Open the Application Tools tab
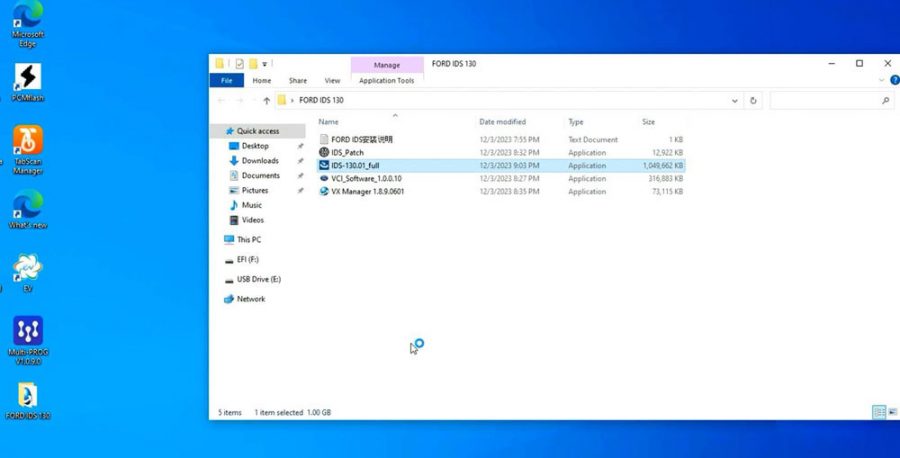 tap(386, 80)
